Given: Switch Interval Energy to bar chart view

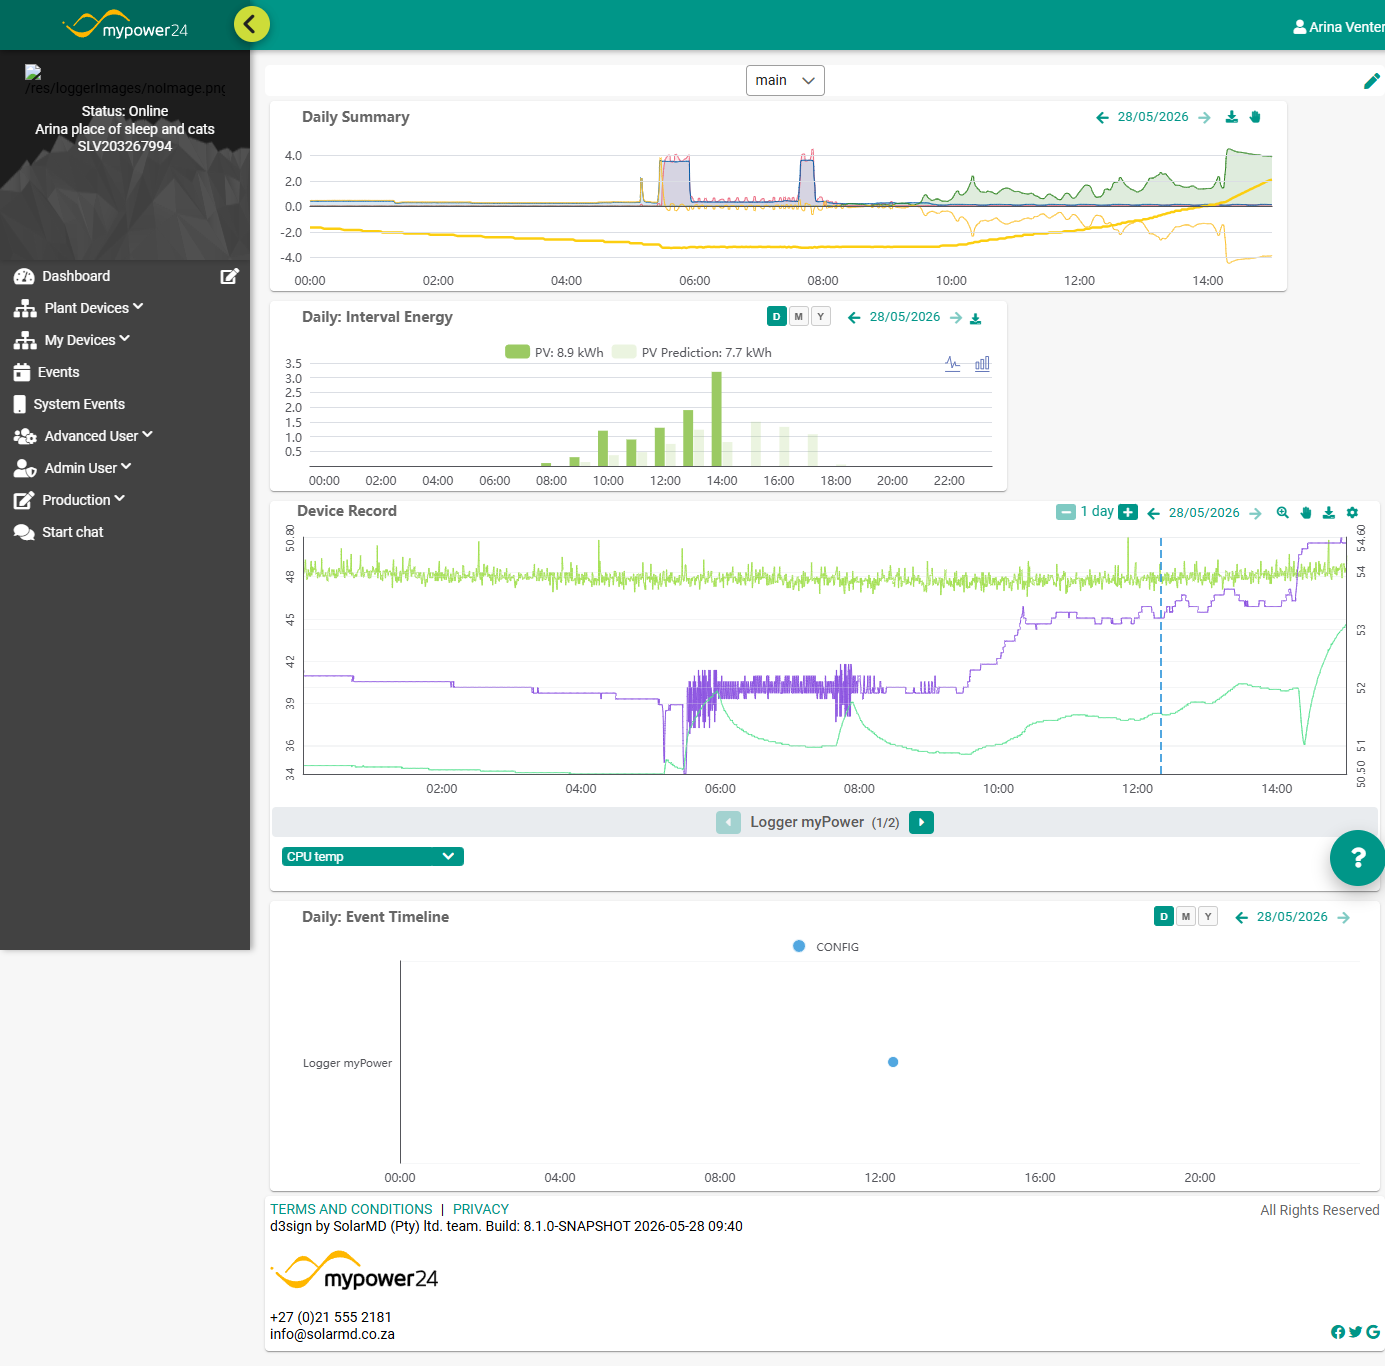Looking at the screenshot, I should coord(982,363).
